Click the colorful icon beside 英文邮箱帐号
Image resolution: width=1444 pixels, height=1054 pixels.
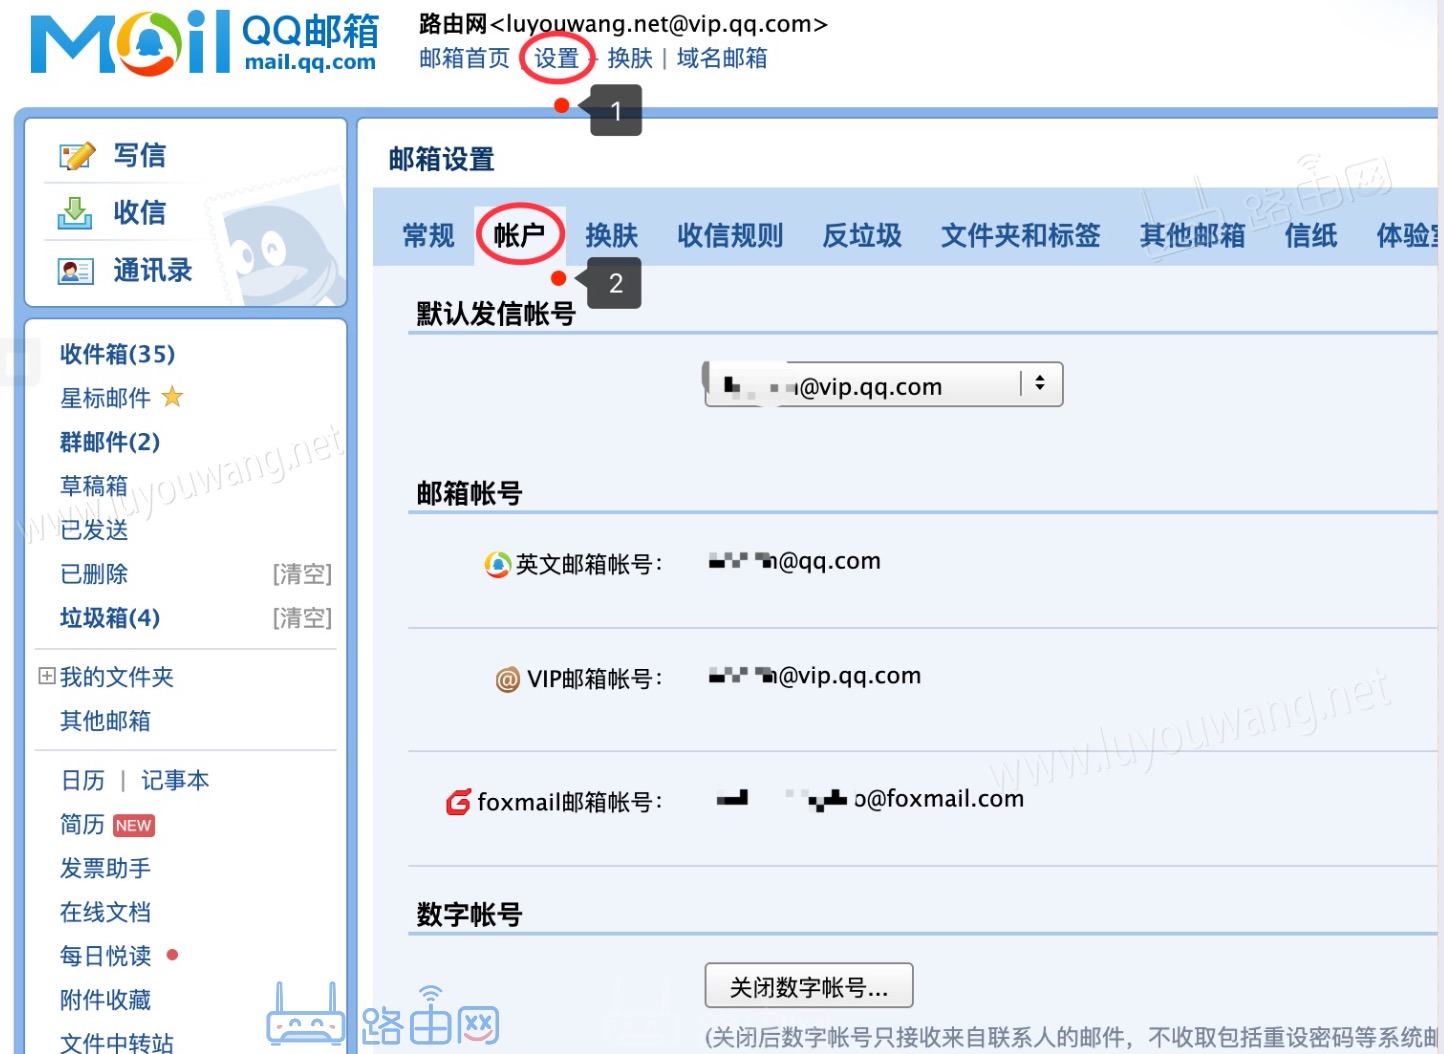(497, 563)
